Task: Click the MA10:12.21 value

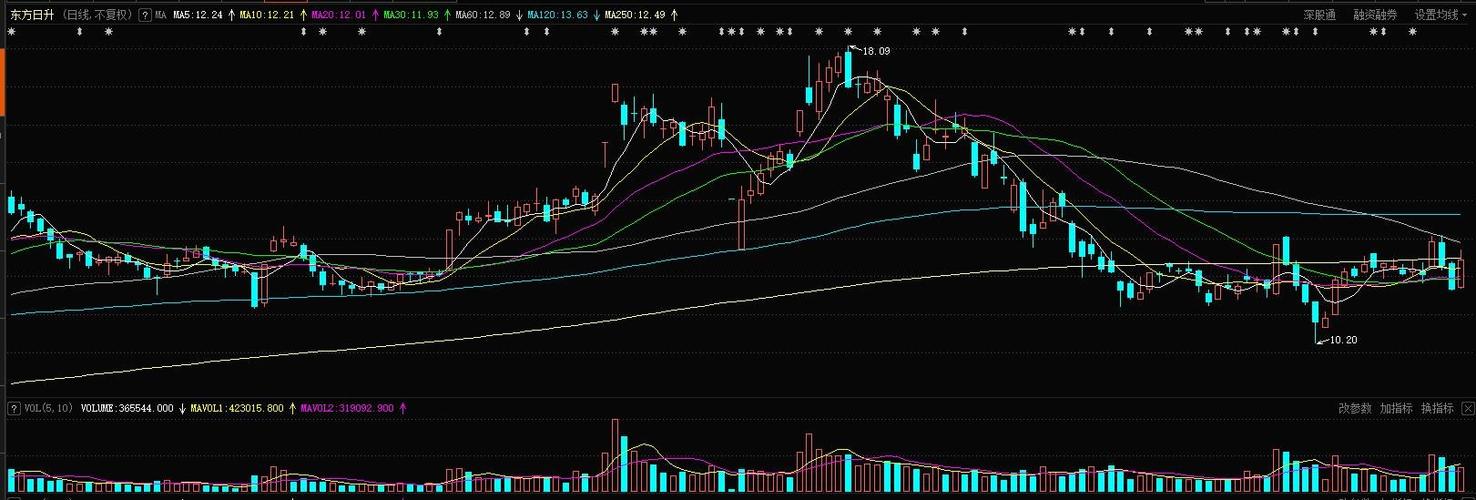Action: click(267, 15)
